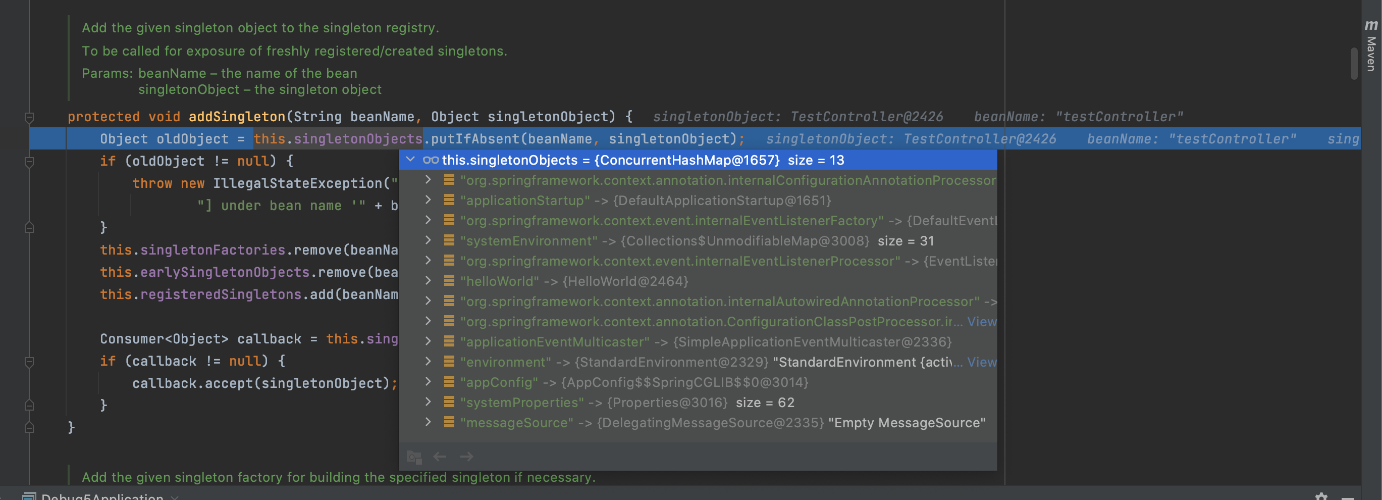Expand the "appConfig" entry node
This screenshot has width=1382, height=500.
[428, 383]
